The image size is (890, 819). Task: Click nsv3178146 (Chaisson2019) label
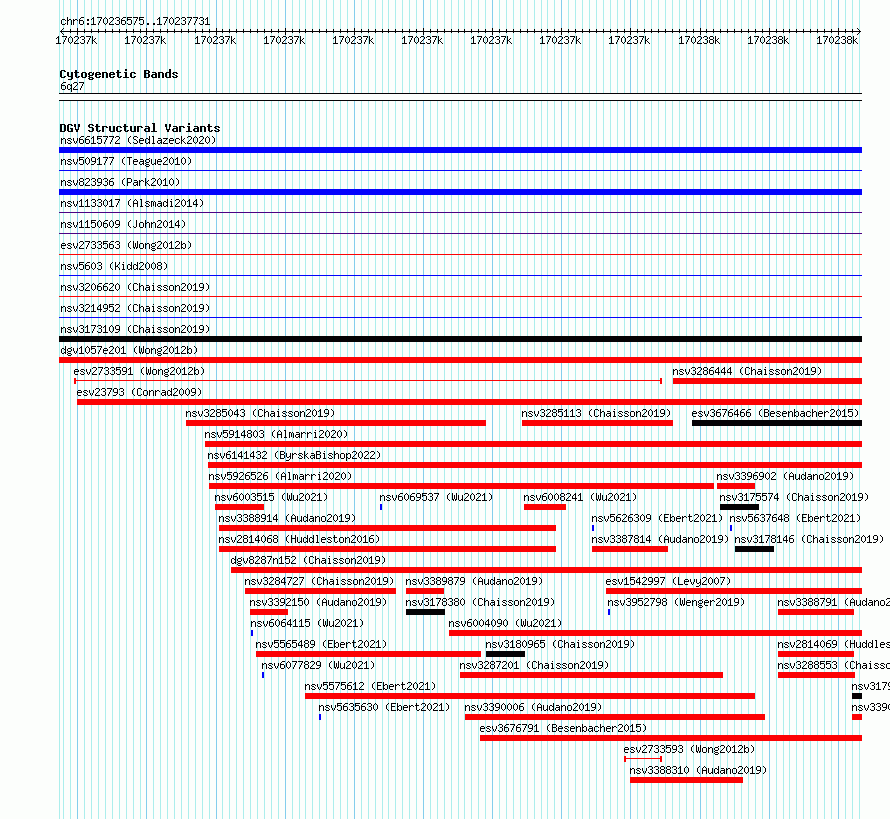[x=809, y=539]
